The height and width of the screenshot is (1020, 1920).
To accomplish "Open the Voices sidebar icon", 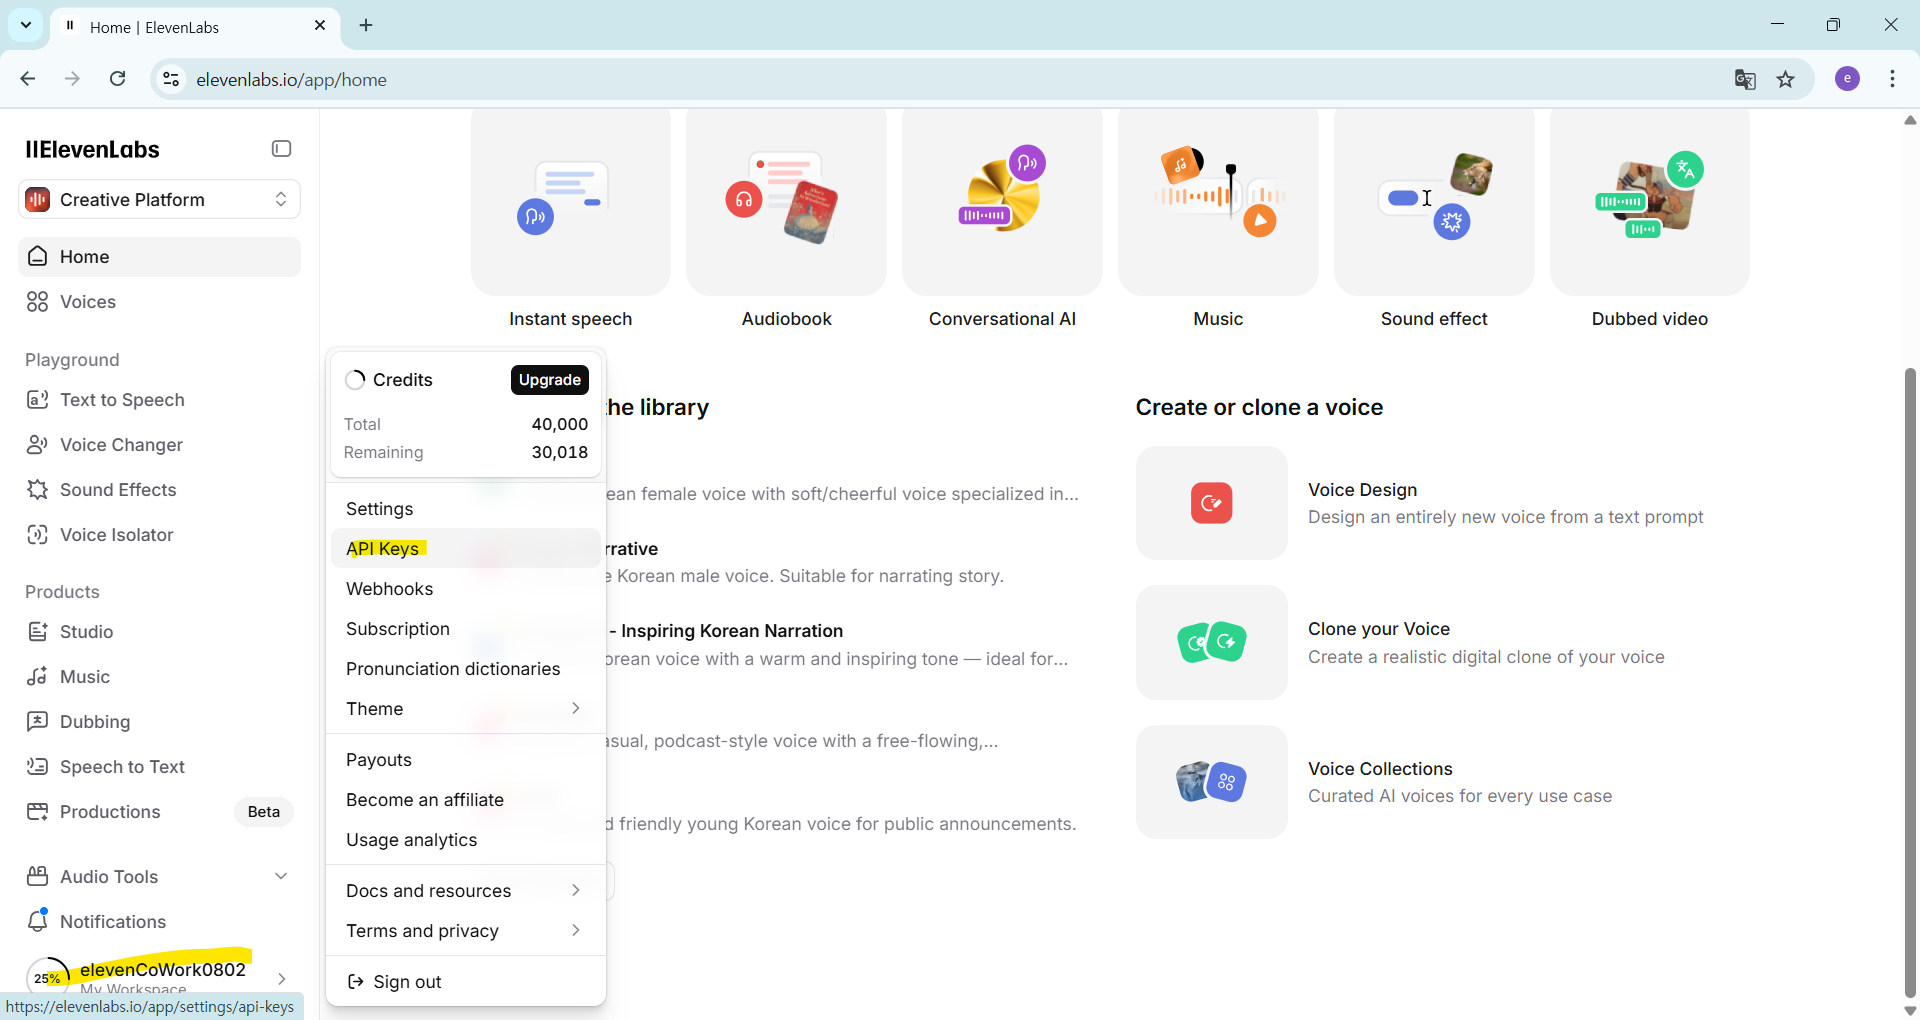I will (x=38, y=302).
